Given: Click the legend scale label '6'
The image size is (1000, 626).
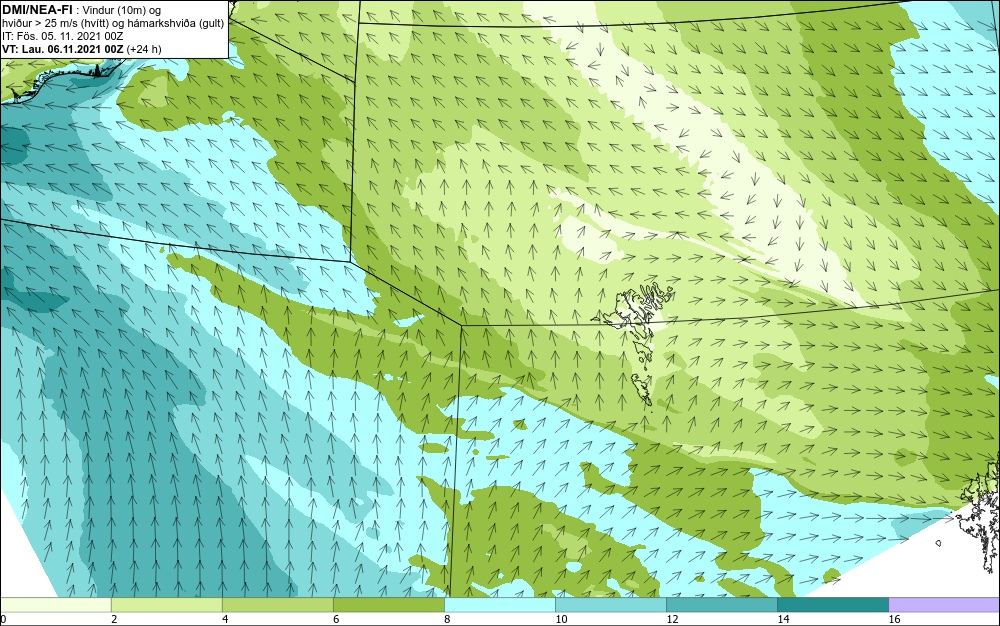Looking at the screenshot, I should [x=336, y=619].
